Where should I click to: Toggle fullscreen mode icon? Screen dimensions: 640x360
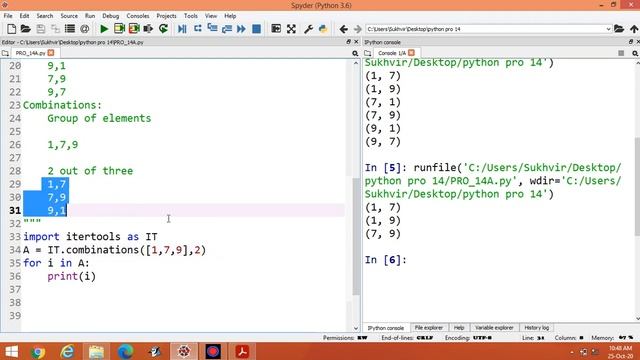click(291, 29)
